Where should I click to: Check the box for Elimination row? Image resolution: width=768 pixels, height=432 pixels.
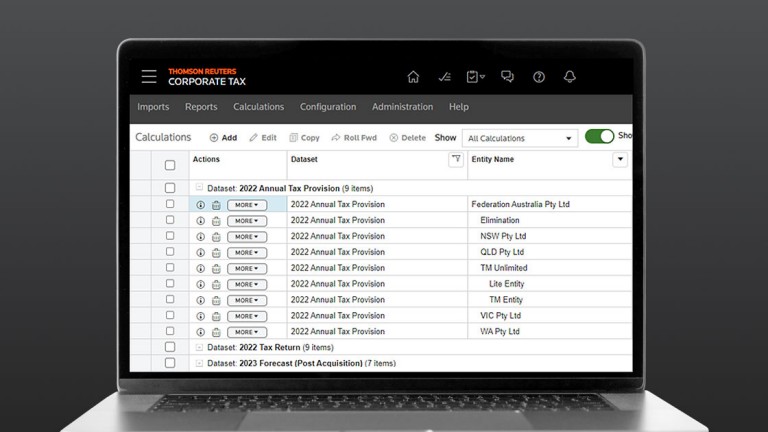click(x=170, y=220)
